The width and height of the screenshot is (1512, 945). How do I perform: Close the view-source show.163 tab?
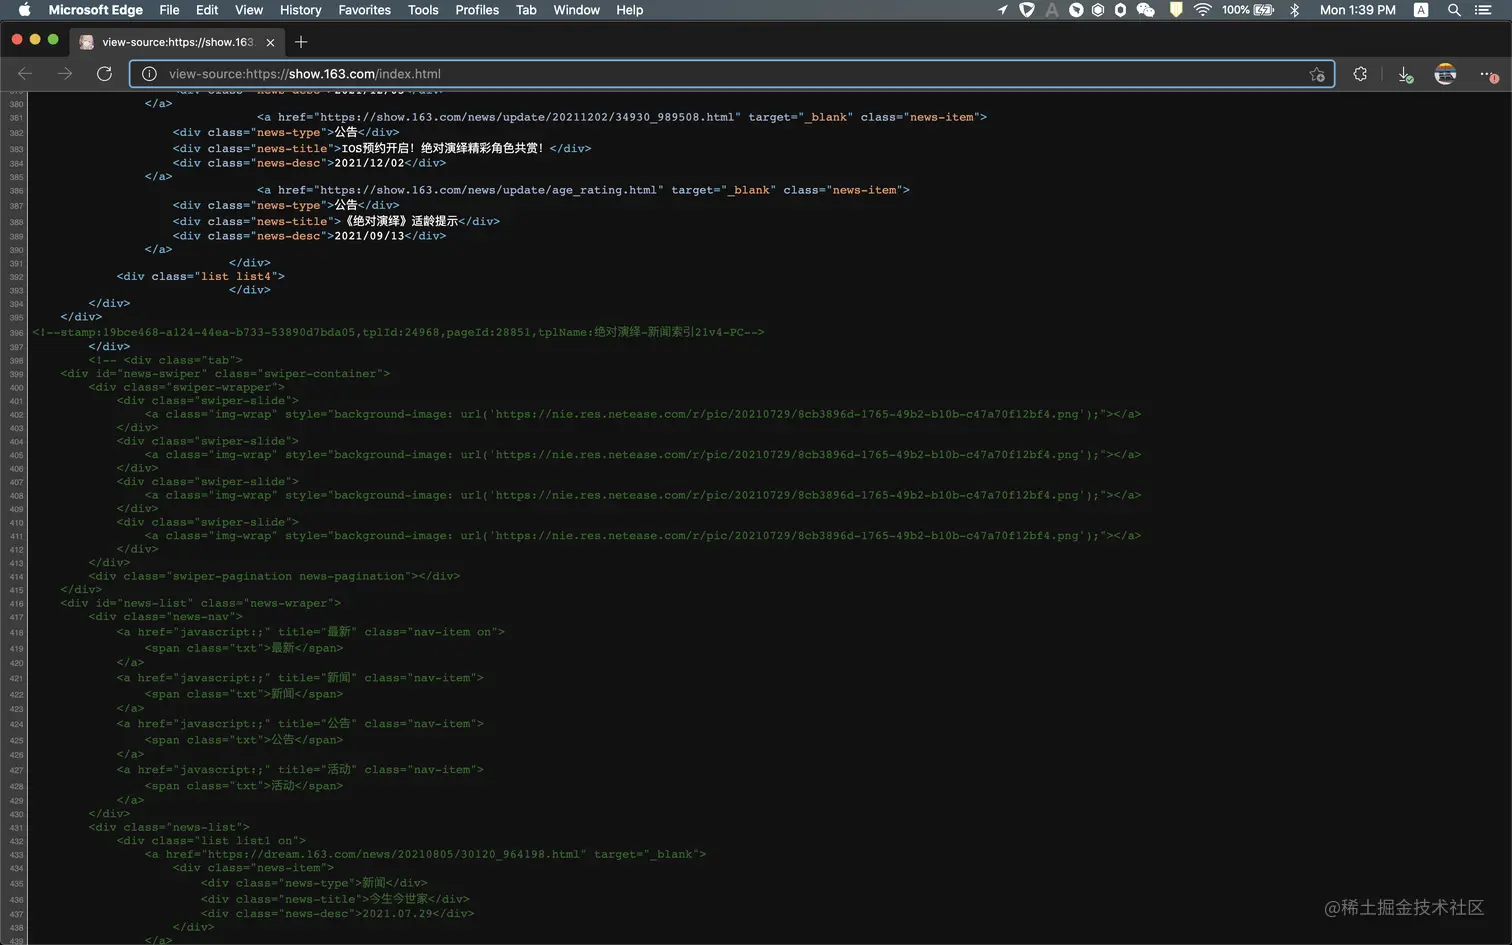pos(270,42)
